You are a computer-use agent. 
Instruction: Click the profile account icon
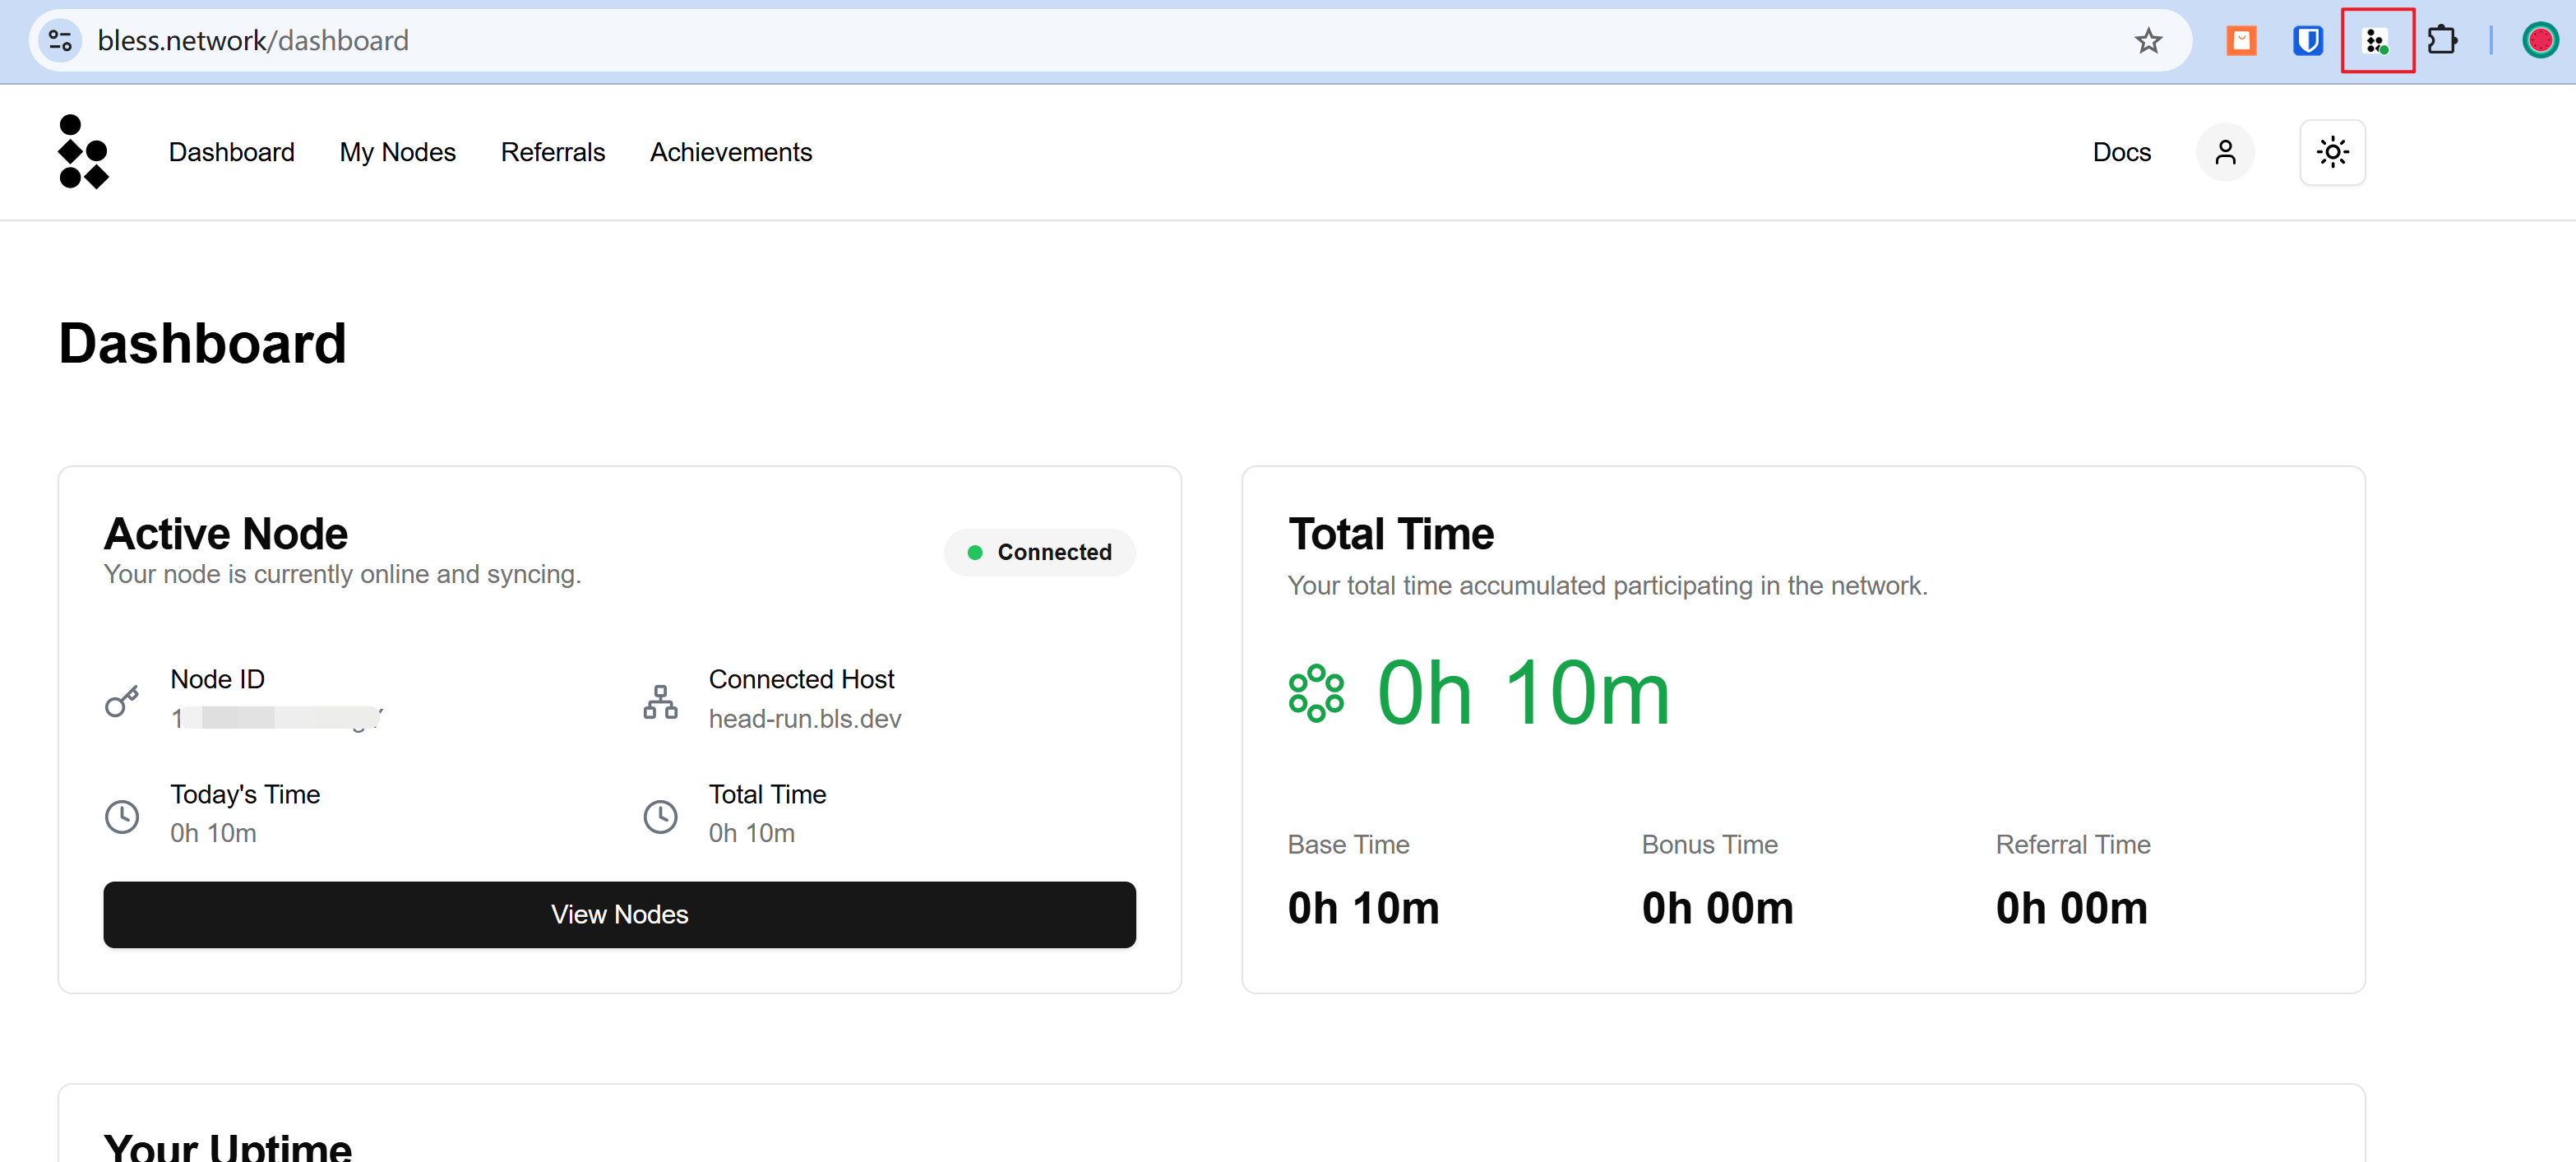click(x=2226, y=153)
